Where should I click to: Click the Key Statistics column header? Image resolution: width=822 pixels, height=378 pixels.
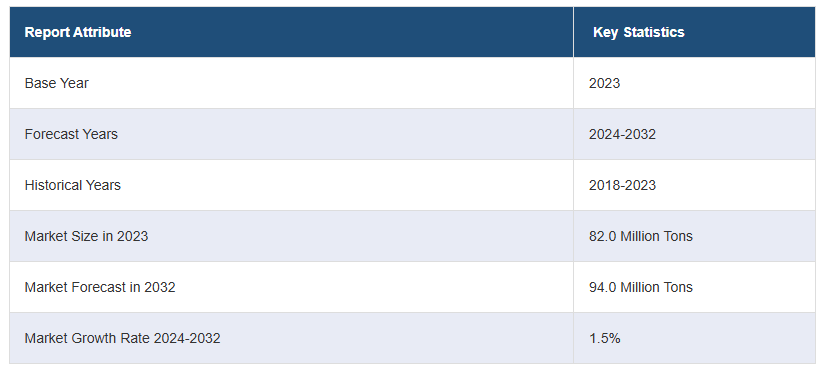(x=639, y=33)
